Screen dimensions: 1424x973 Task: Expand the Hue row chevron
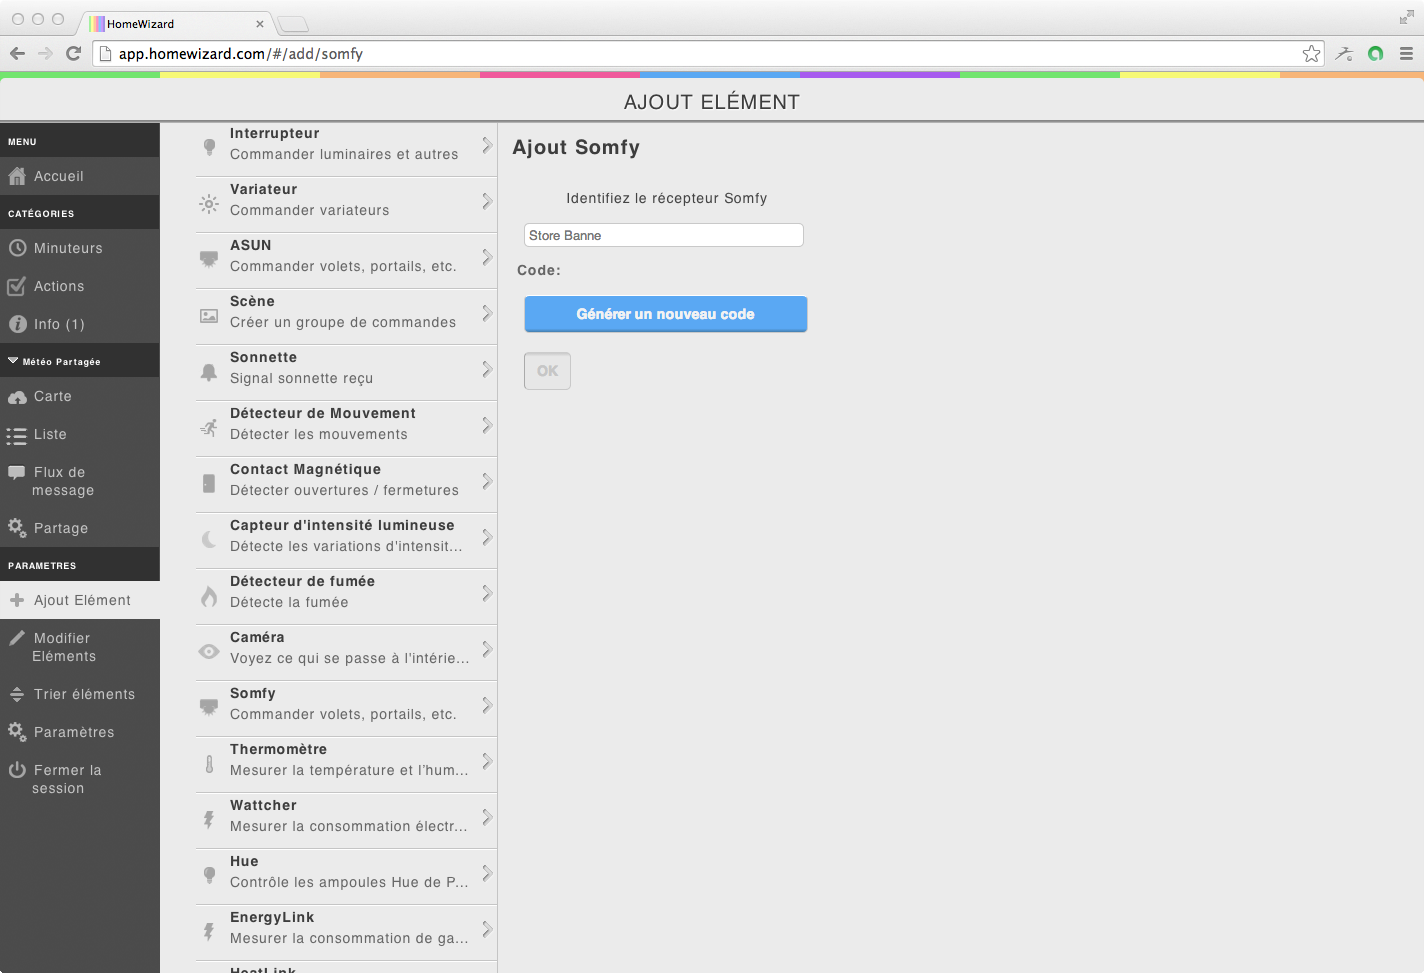coord(487,873)
